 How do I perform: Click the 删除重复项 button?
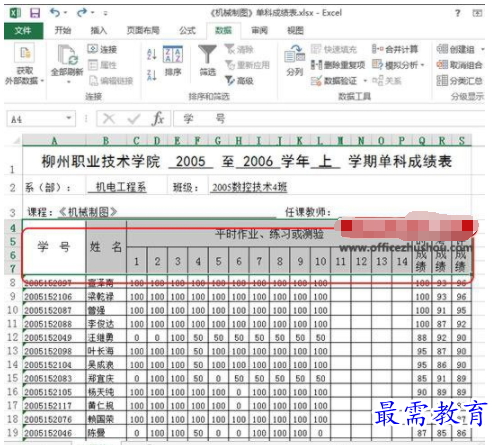click(x=338, y=65)
